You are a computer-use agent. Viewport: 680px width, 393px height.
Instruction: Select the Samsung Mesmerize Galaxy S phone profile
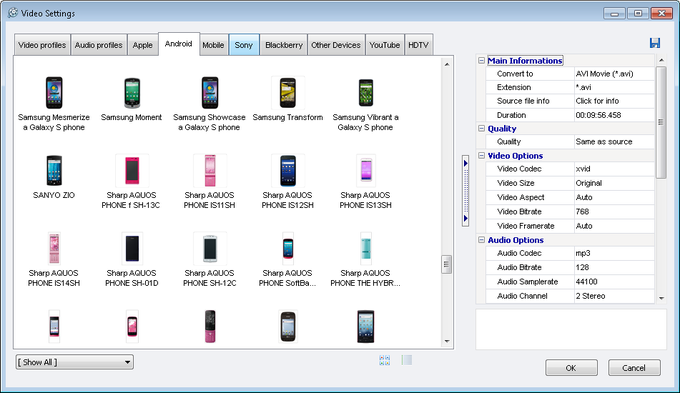(54, 104)
